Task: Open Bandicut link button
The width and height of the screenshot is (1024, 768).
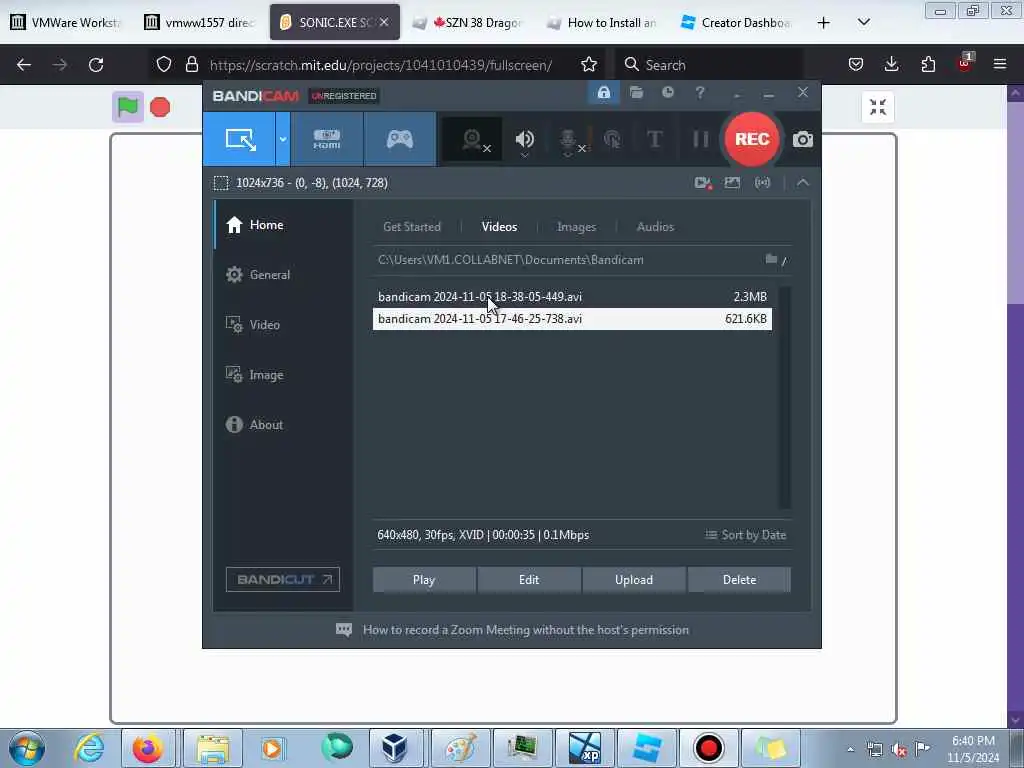Action: coord(283,579)
